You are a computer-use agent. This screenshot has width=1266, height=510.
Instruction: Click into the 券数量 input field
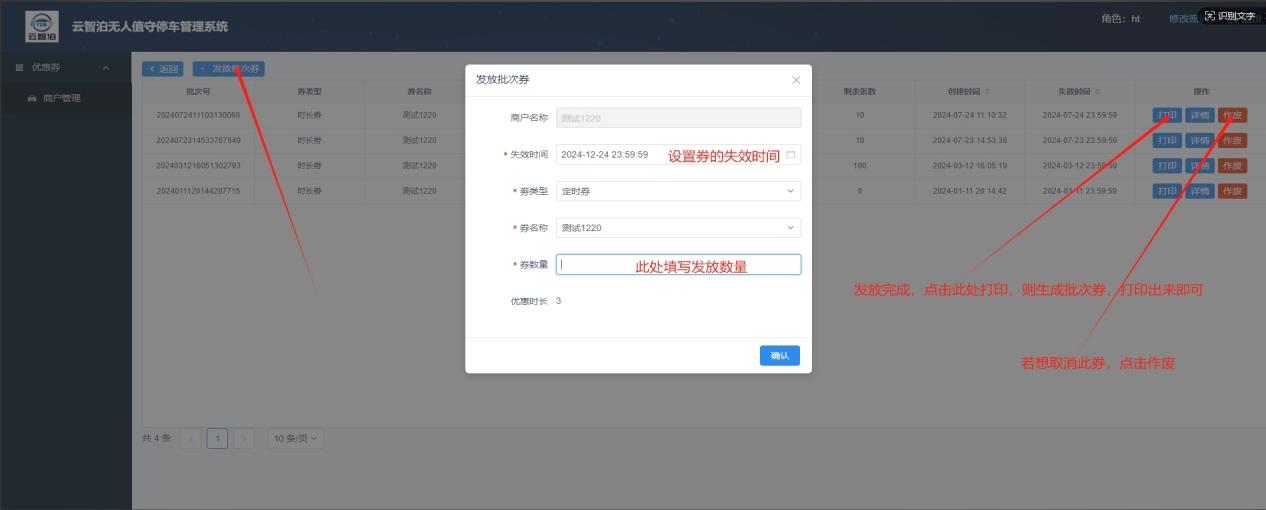[678, 265]
